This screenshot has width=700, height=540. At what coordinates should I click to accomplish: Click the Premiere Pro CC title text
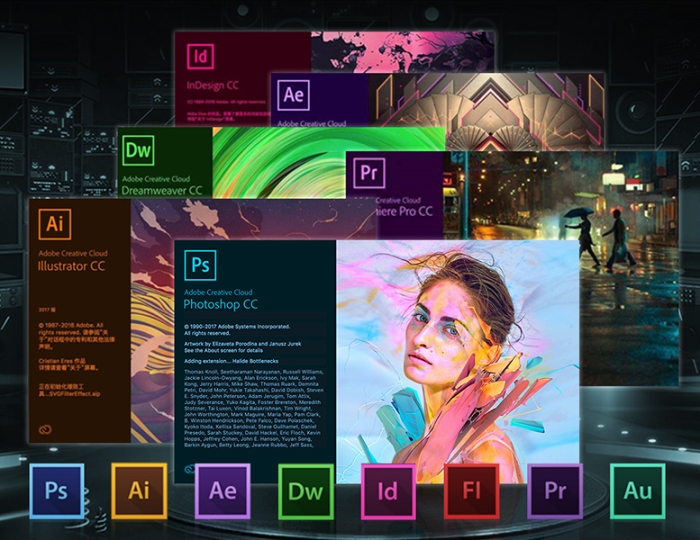[x=405, y=211]
